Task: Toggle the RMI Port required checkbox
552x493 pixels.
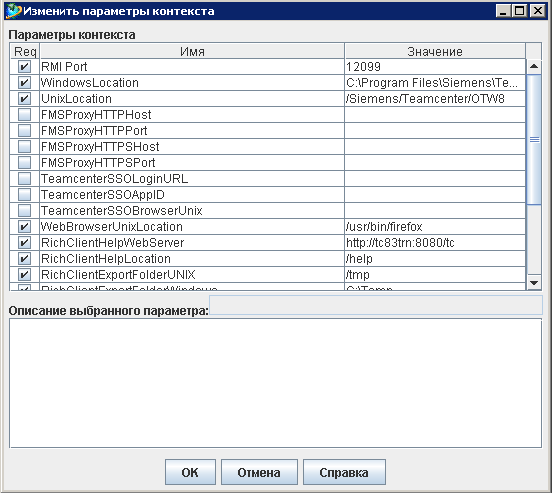Action: point(24,66)
